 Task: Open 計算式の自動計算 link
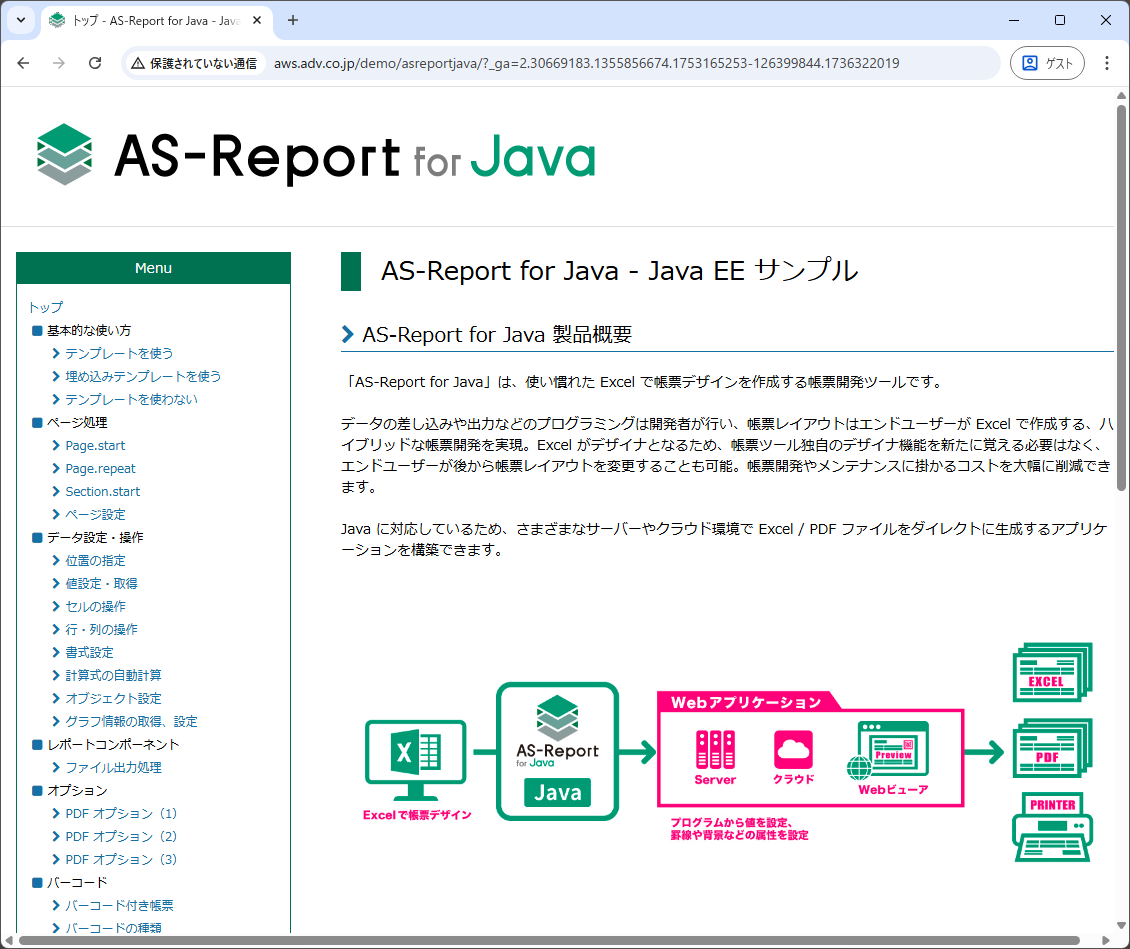pyautogui.click(x=113, y=675)
